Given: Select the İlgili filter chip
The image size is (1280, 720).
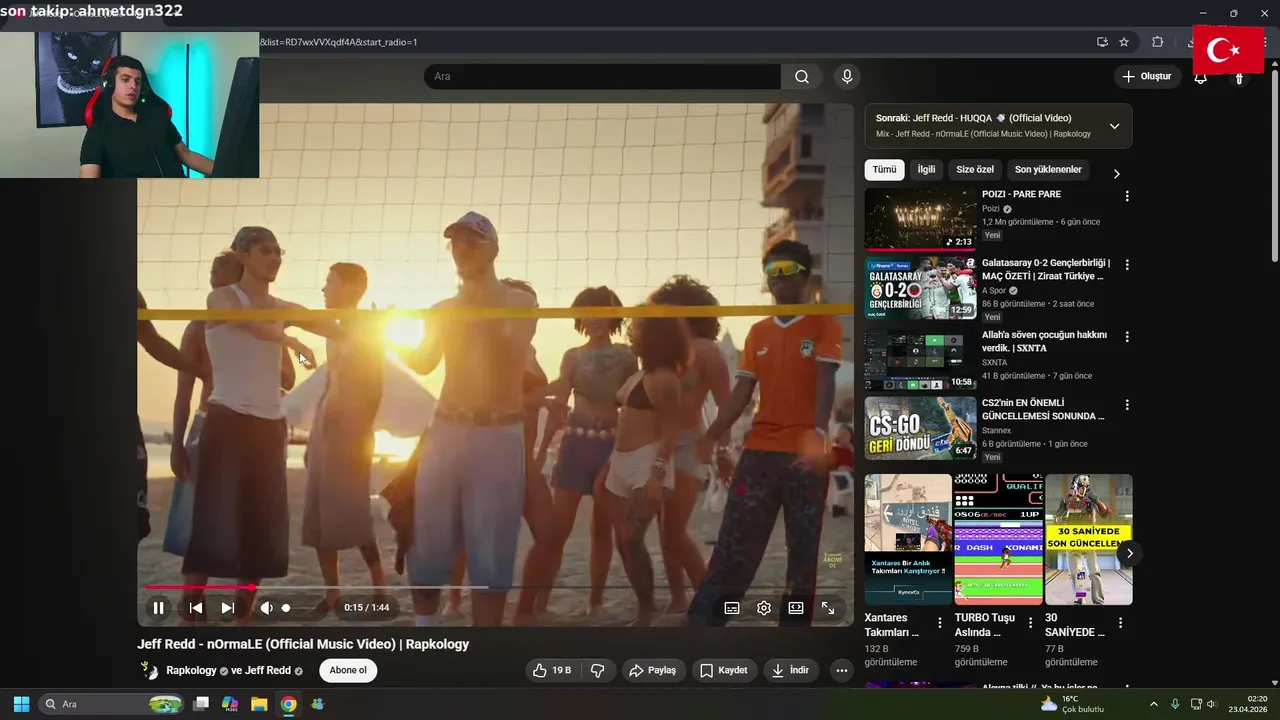Looking at the screenshot, I should (x=926, y=170).
